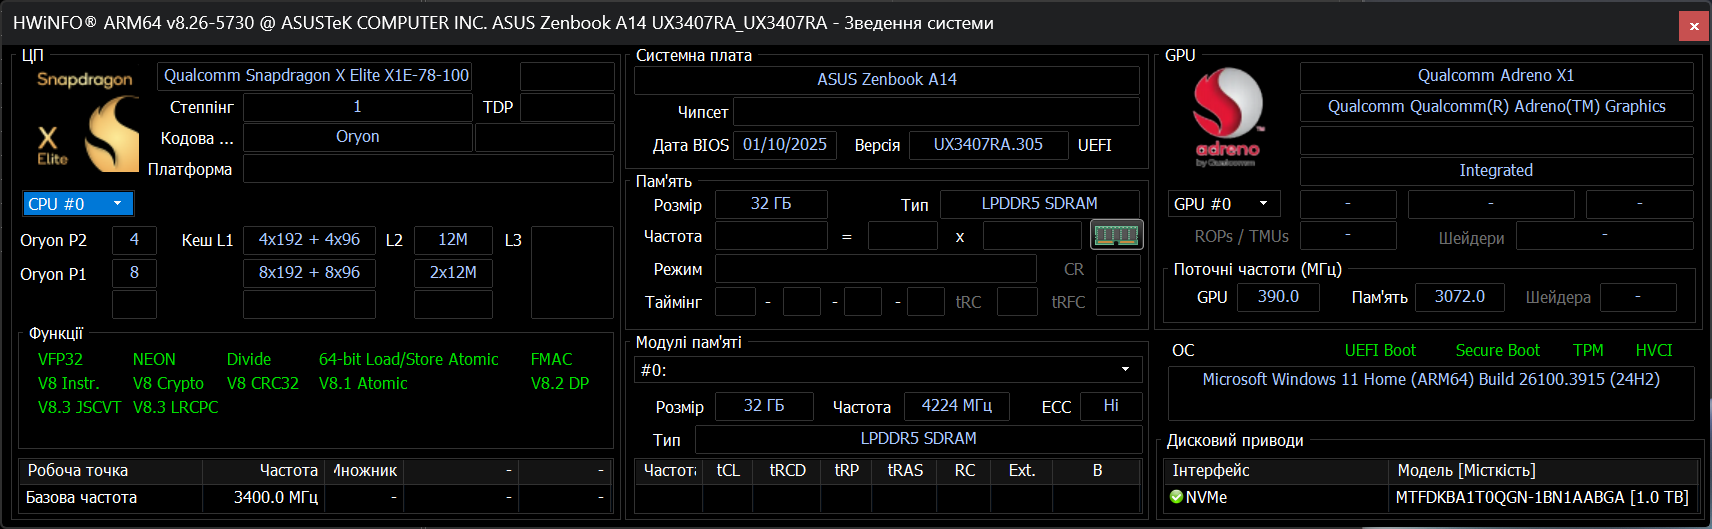
Task: Click the V8 Crypto feature label
Action: (168, 384)
